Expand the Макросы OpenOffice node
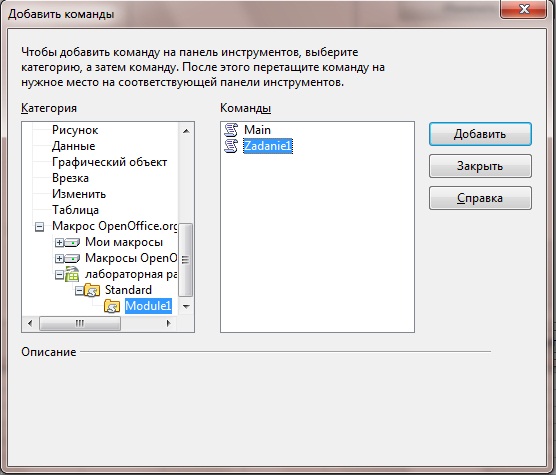556x475 pixels. pos(59,258)
